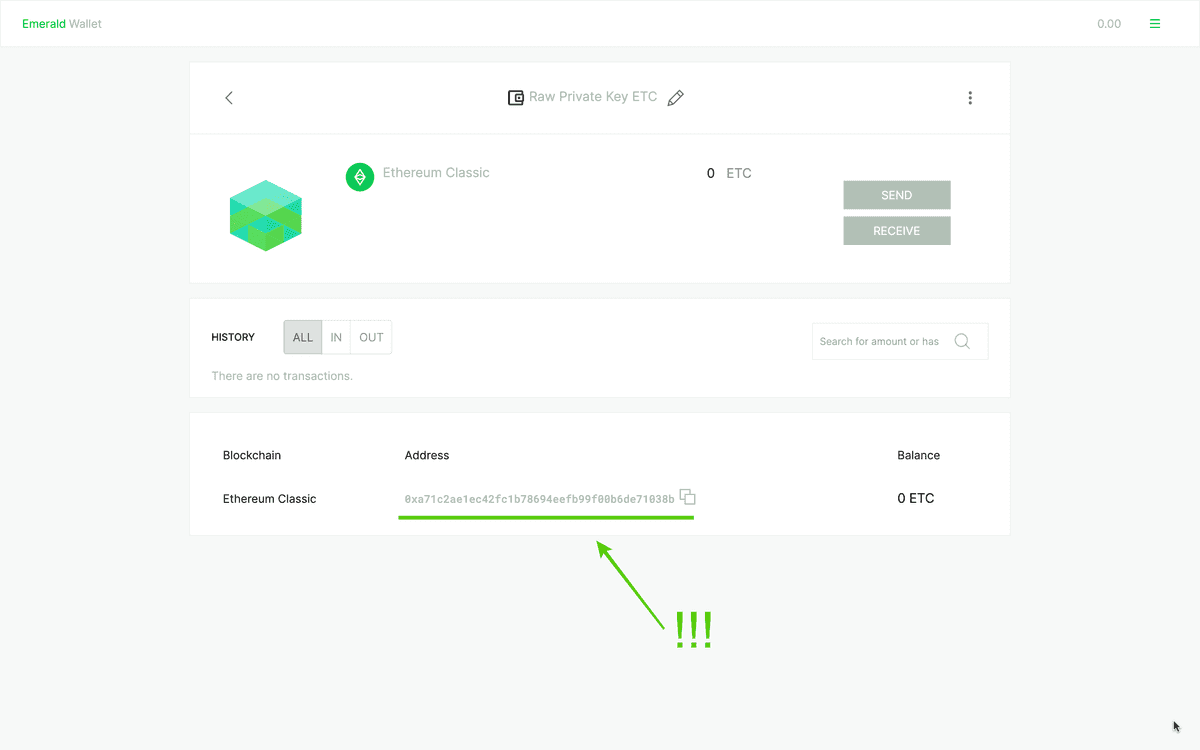Enable the IN transactions filter
Screen dimensions: 1200x750
click(336, 337)
